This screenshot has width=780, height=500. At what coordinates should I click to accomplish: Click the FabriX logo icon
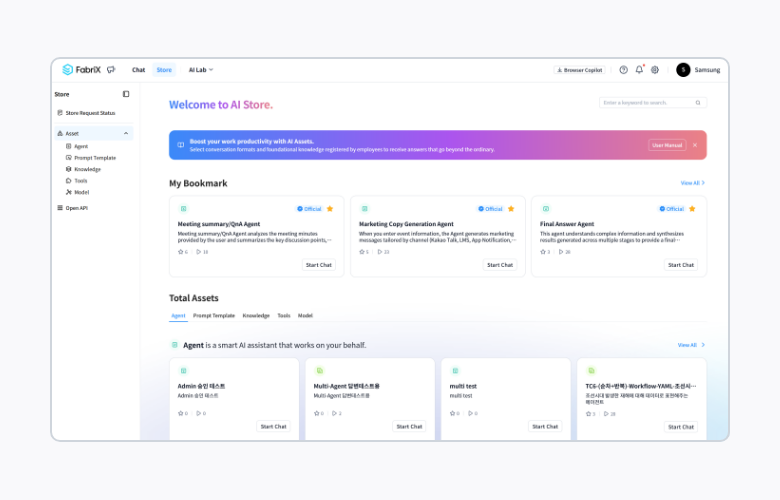(68, 70)
